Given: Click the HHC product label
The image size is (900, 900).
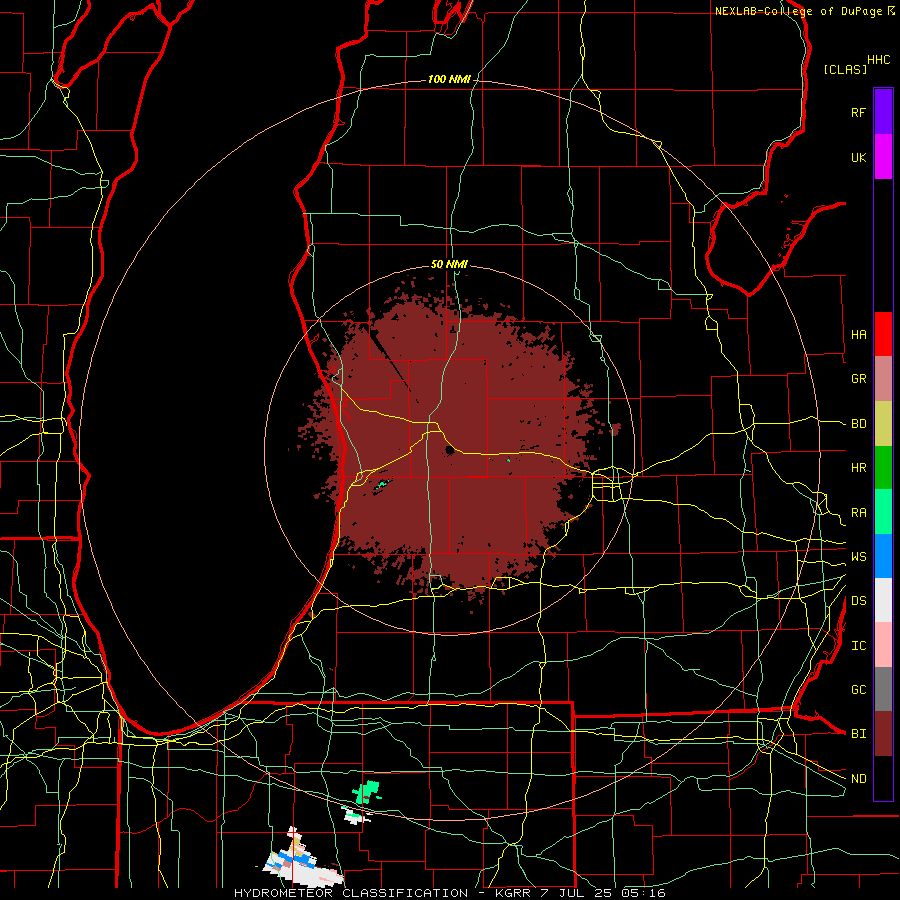Looking at the screenshot, I should pyautogui.click(x=879, y=60).
